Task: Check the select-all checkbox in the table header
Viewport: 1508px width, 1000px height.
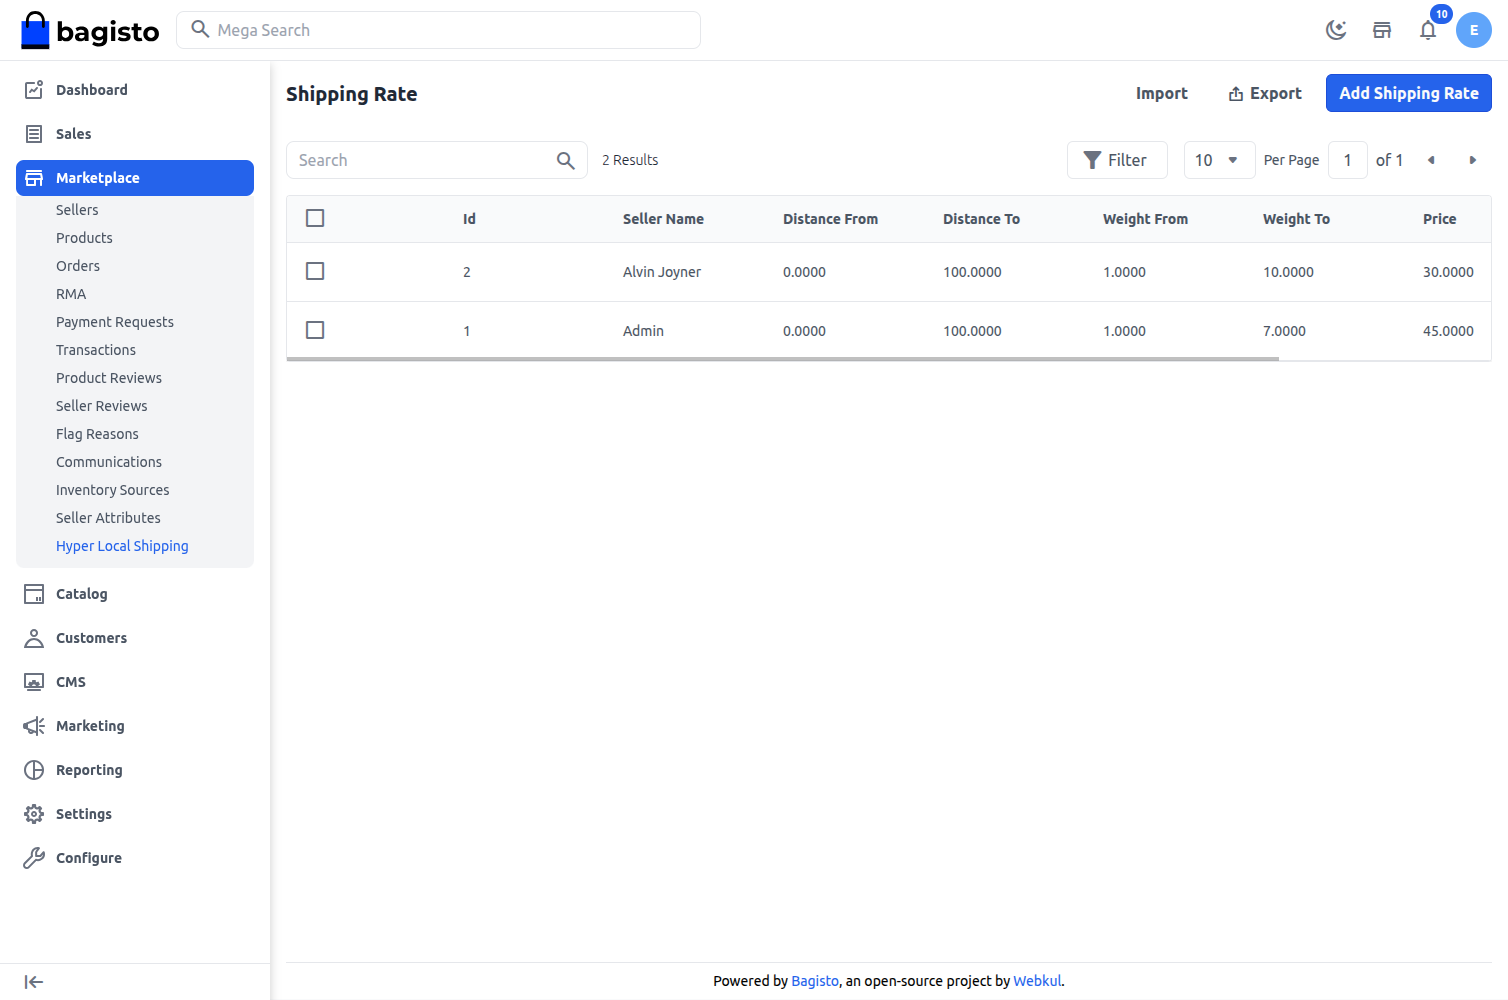Action: point(315,217)
